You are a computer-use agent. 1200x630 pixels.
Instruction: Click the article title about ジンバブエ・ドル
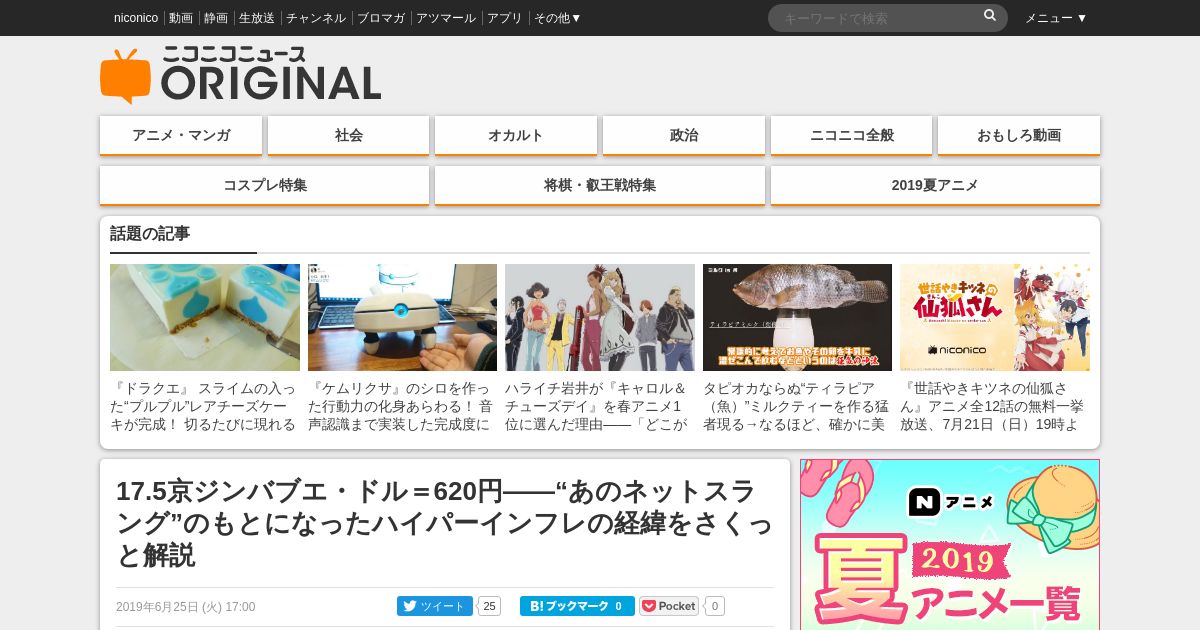pos(445,523)
